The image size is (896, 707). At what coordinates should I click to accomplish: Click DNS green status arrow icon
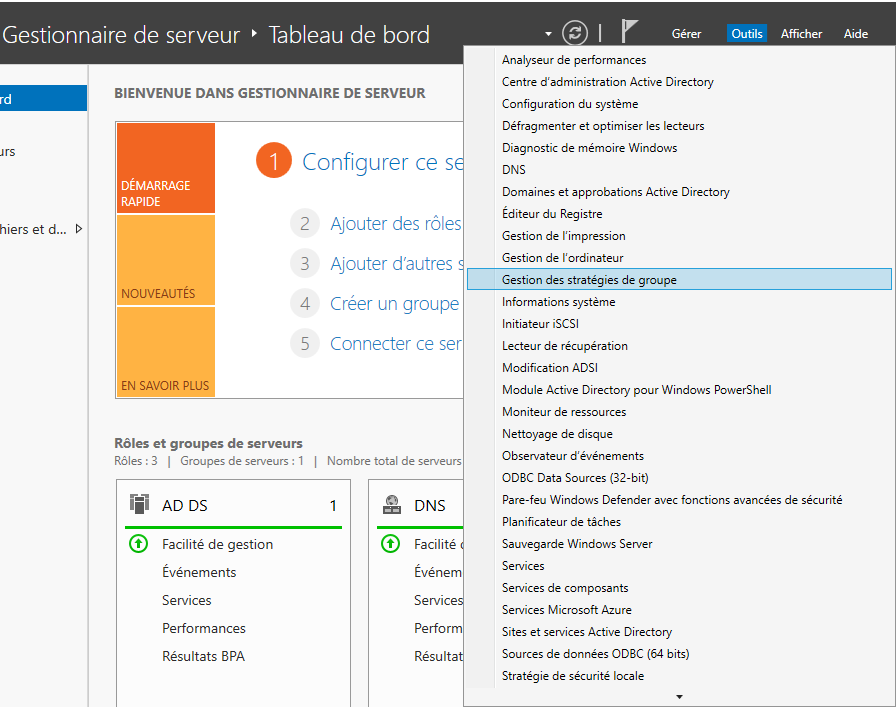tap(391, 544)
